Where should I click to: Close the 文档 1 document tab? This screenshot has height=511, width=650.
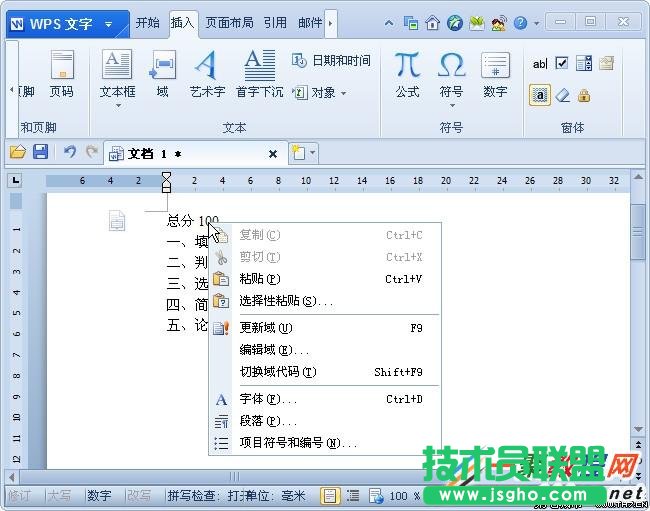pos(273,154)
